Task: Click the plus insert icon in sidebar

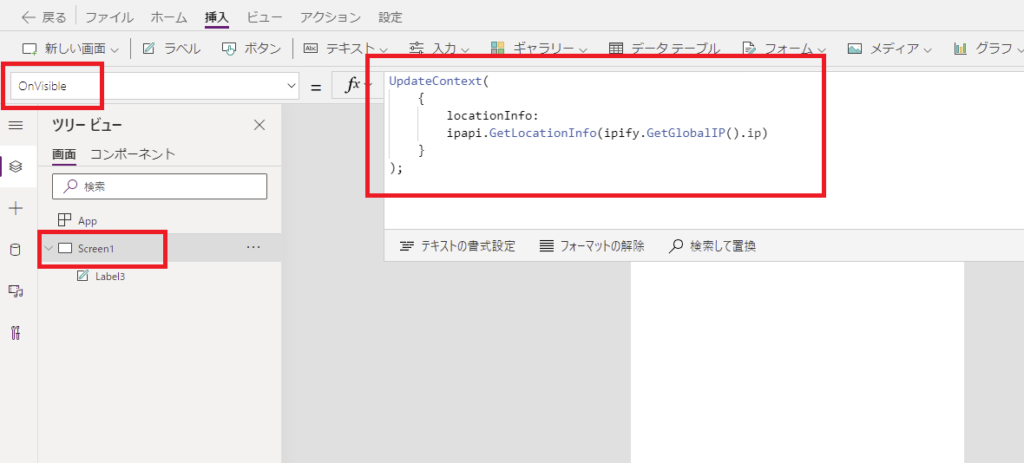Action: (16, 209)
